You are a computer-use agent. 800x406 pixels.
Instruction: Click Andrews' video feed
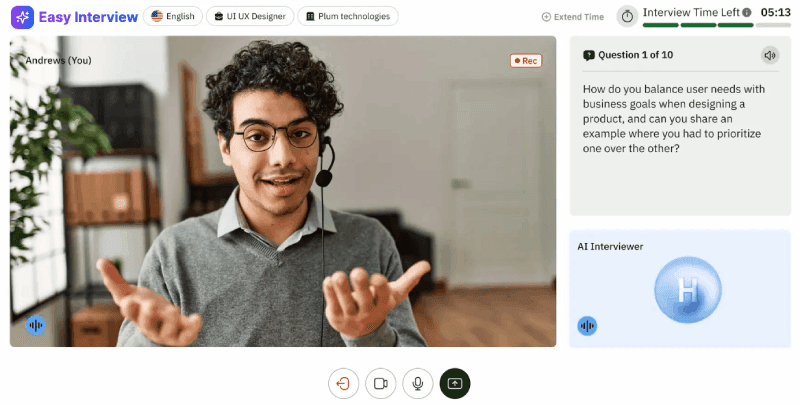point(283,191)
